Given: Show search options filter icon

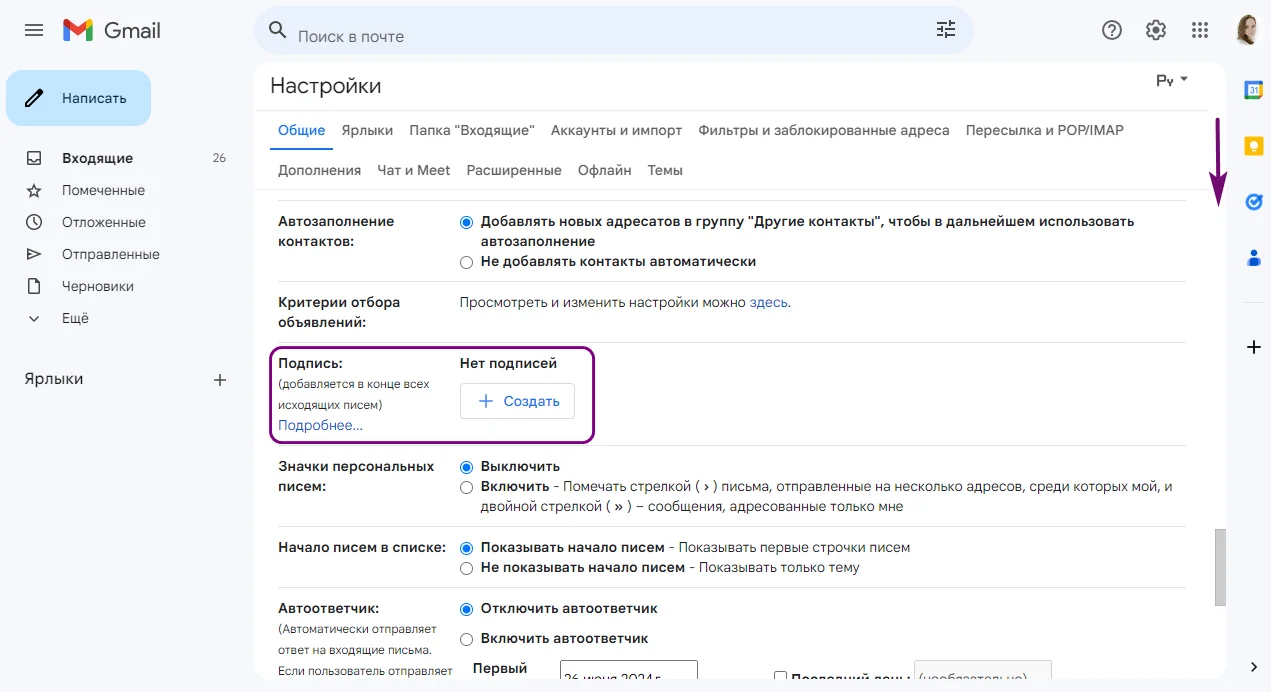Looking at the screenshot, I should tap(946, 30).
